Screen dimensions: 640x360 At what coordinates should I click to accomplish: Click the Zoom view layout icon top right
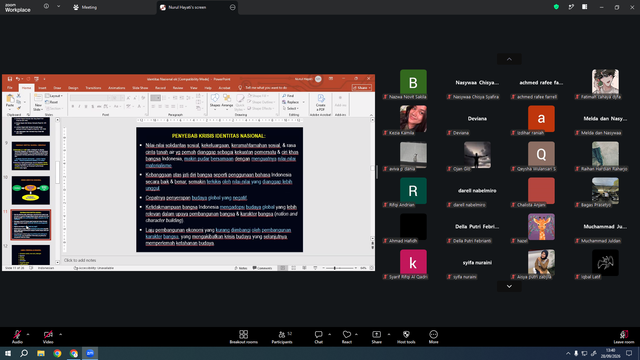pyautogui.click(x=584, y=7)
